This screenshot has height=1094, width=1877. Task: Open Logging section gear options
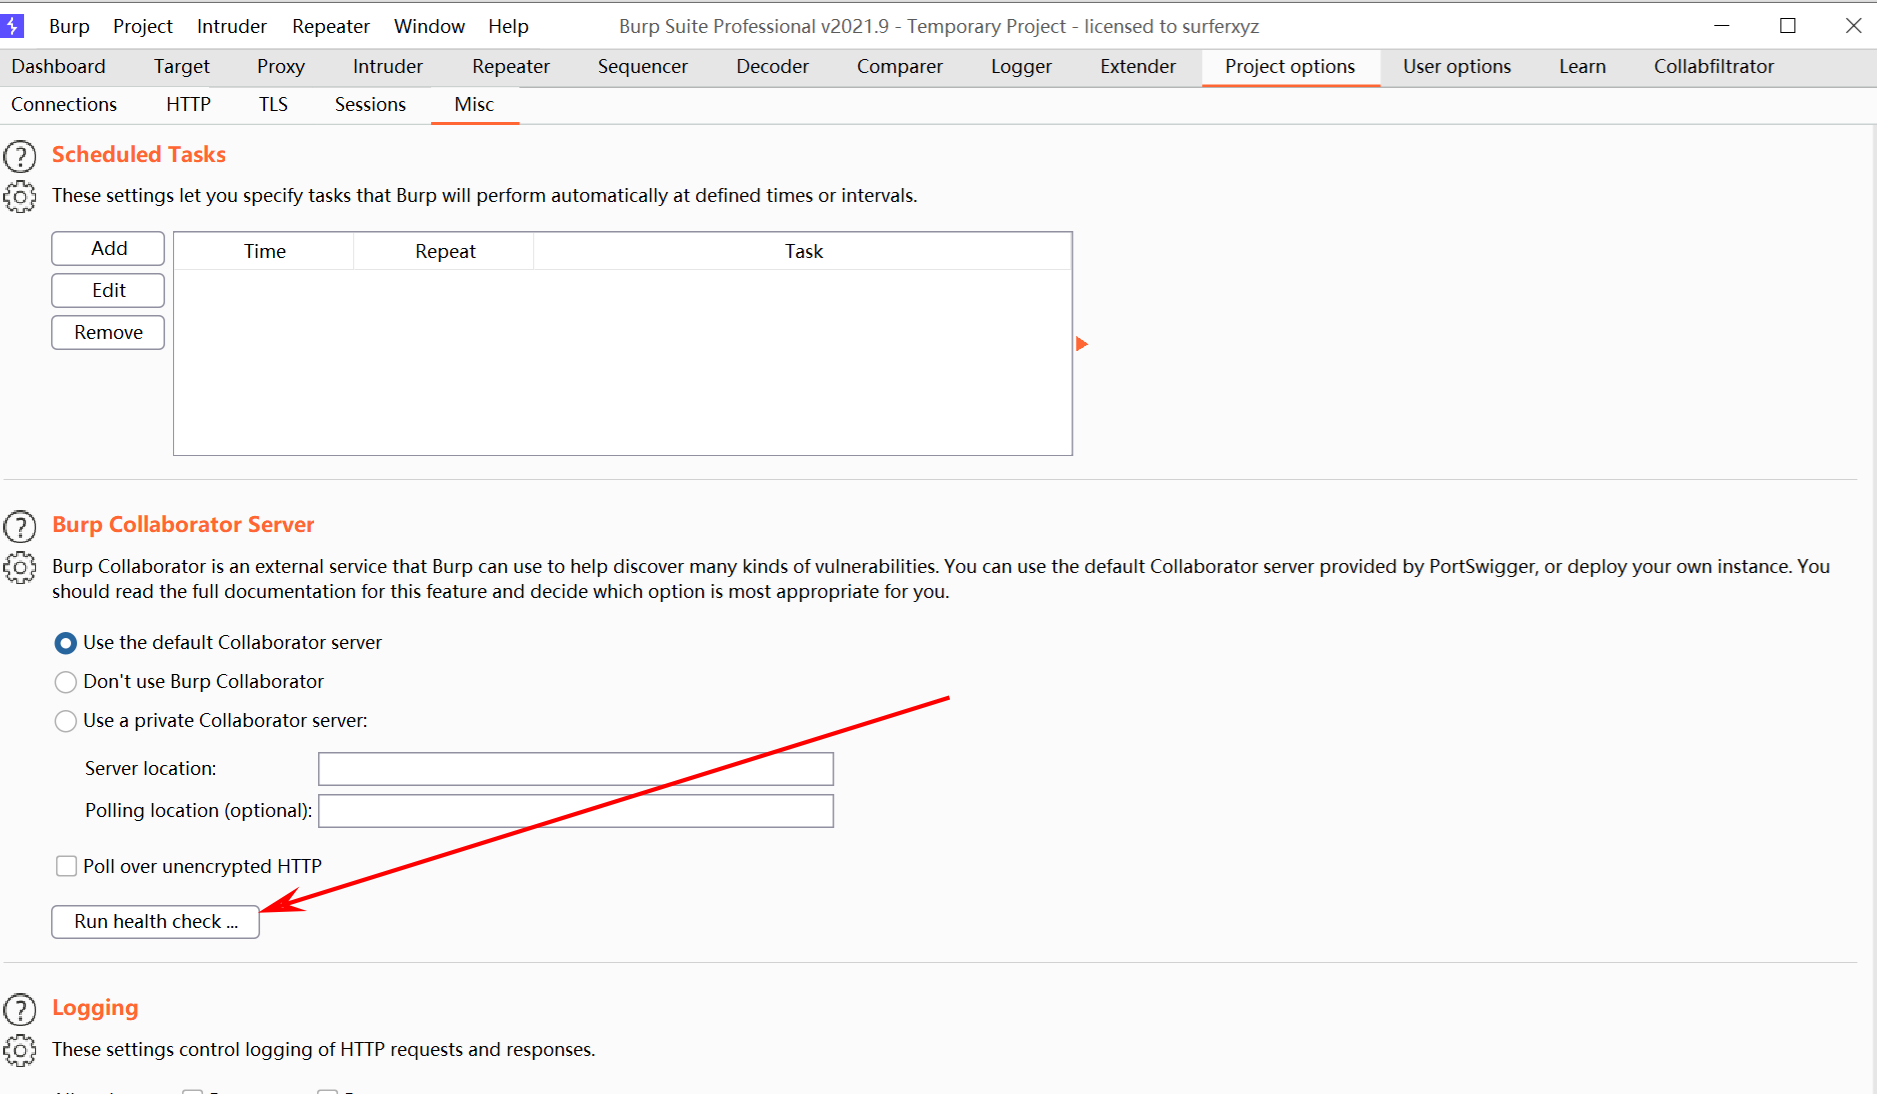(20, 1051)
